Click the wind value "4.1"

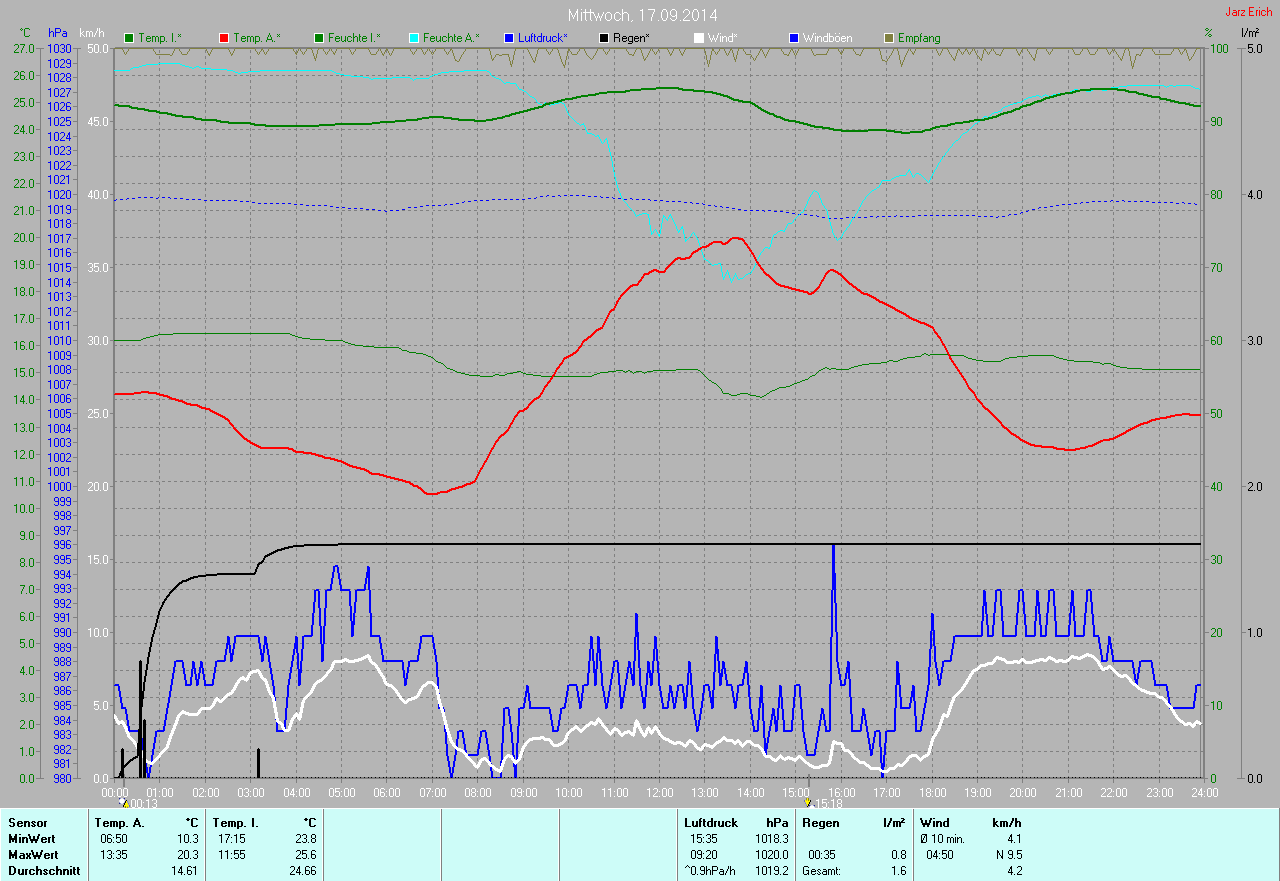pyautogui.click(x=1014, y=839)
